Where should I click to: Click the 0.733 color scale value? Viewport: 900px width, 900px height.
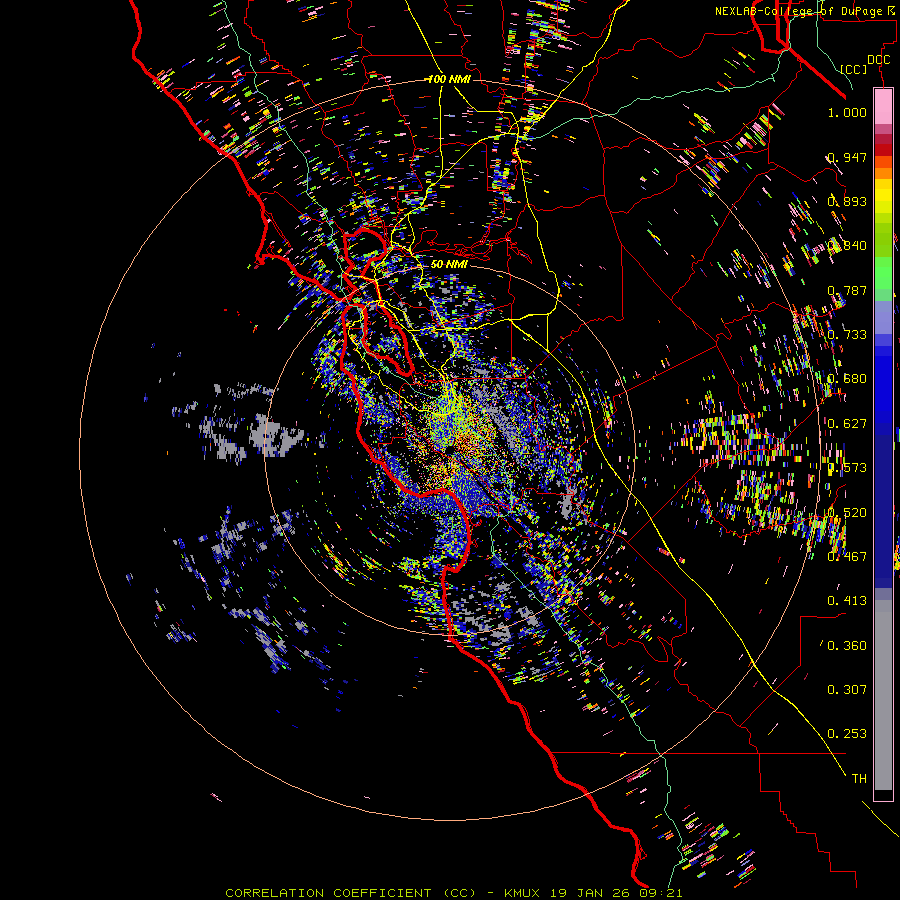pos(847,335)
